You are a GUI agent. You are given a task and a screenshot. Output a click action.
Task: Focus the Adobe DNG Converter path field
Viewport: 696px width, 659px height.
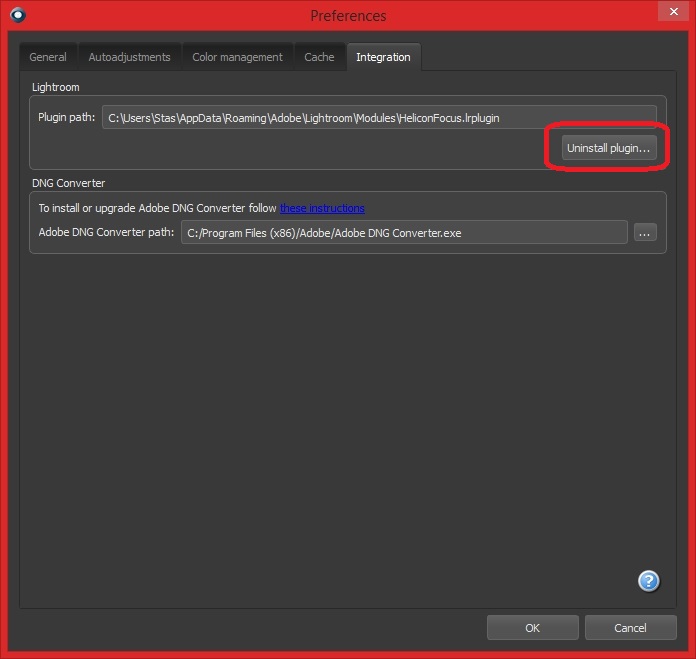pyautogui.click(x=404, y=233)
